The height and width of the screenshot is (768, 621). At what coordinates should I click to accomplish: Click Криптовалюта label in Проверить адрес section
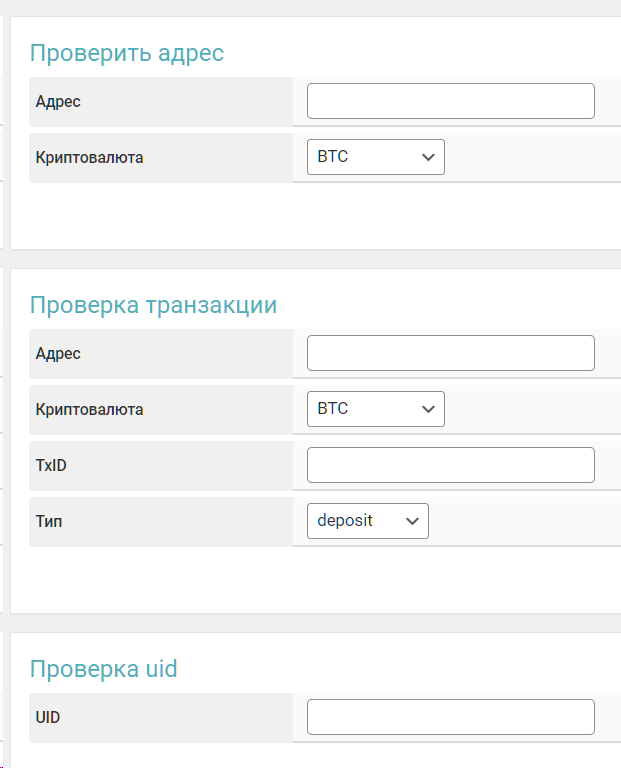click(89, 158)
